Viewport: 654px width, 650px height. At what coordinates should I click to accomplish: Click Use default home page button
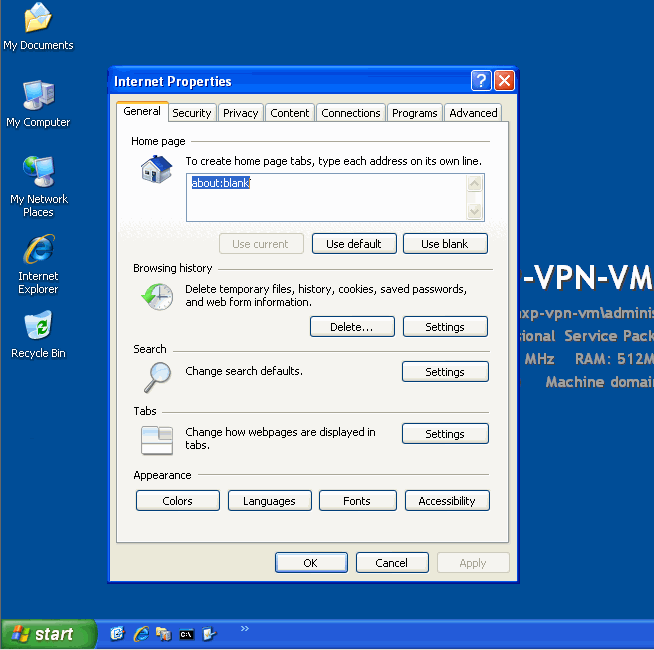(x=354, y=244)
